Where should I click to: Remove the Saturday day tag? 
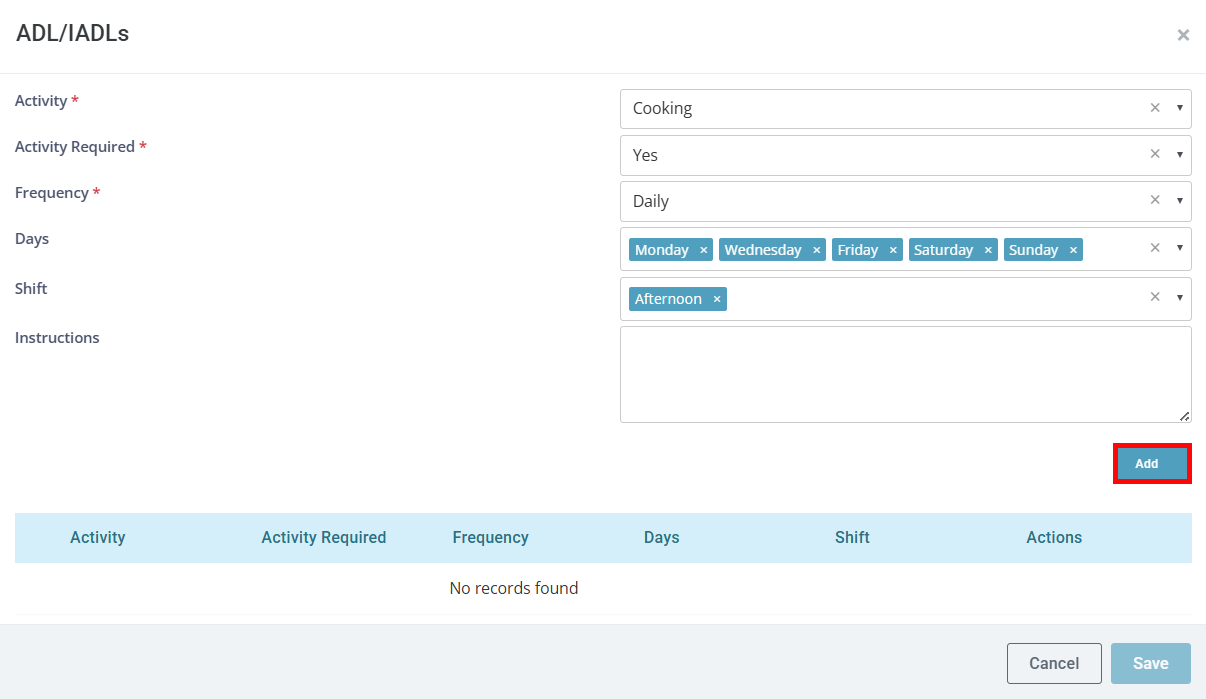click(x=988, y=250)
